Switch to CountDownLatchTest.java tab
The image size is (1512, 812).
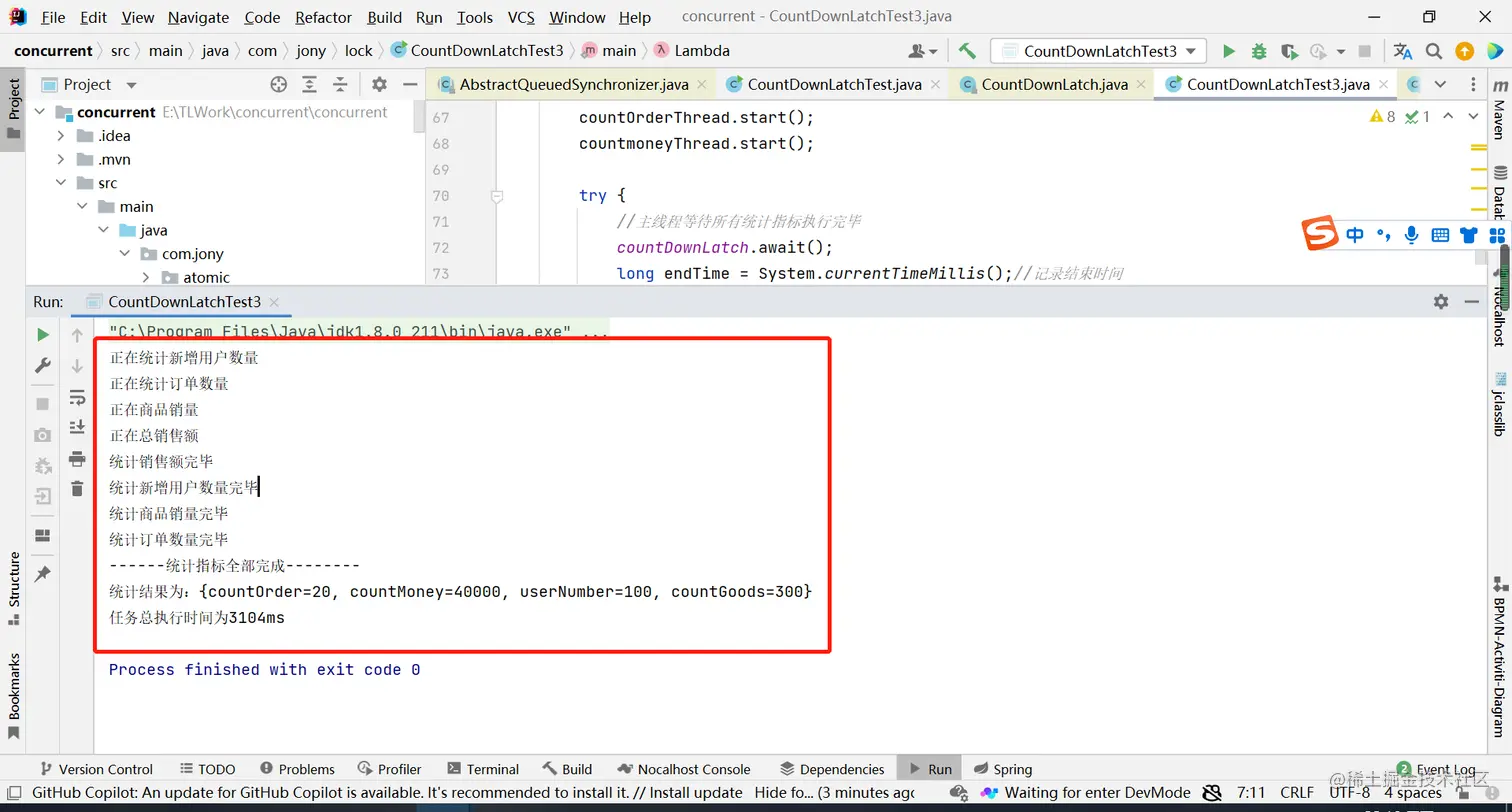[x=834, y=85]
